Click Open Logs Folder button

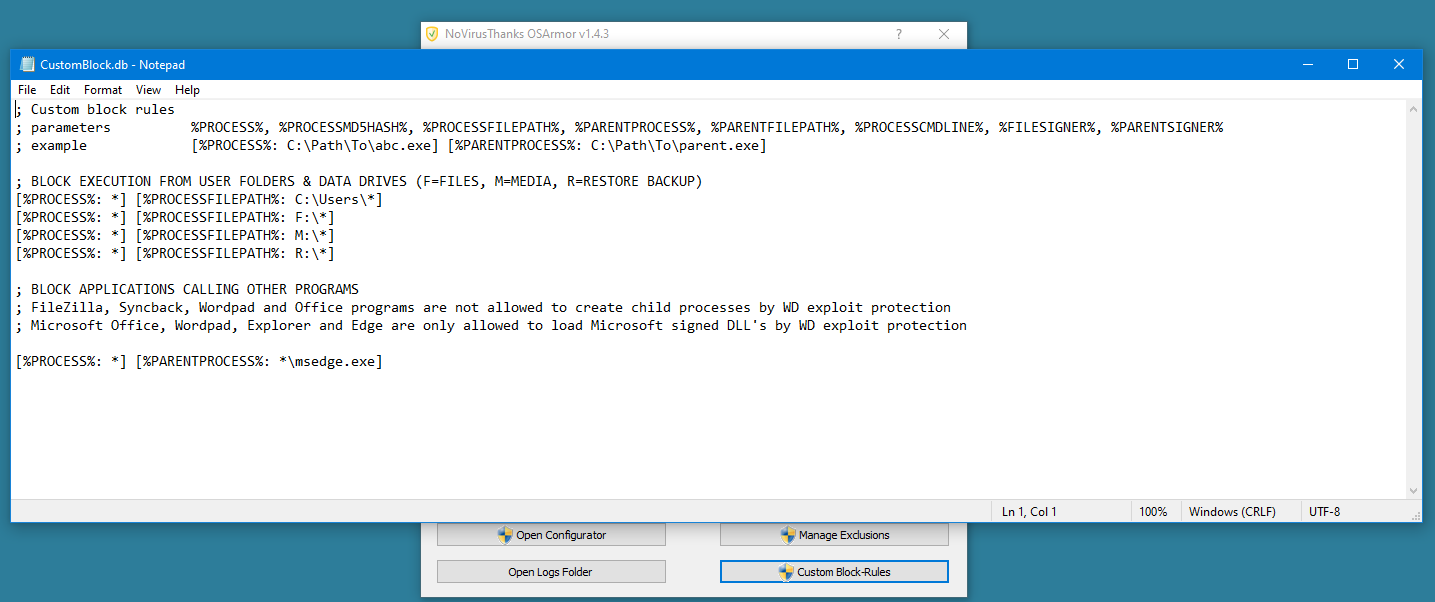click(x=551, y=572)
